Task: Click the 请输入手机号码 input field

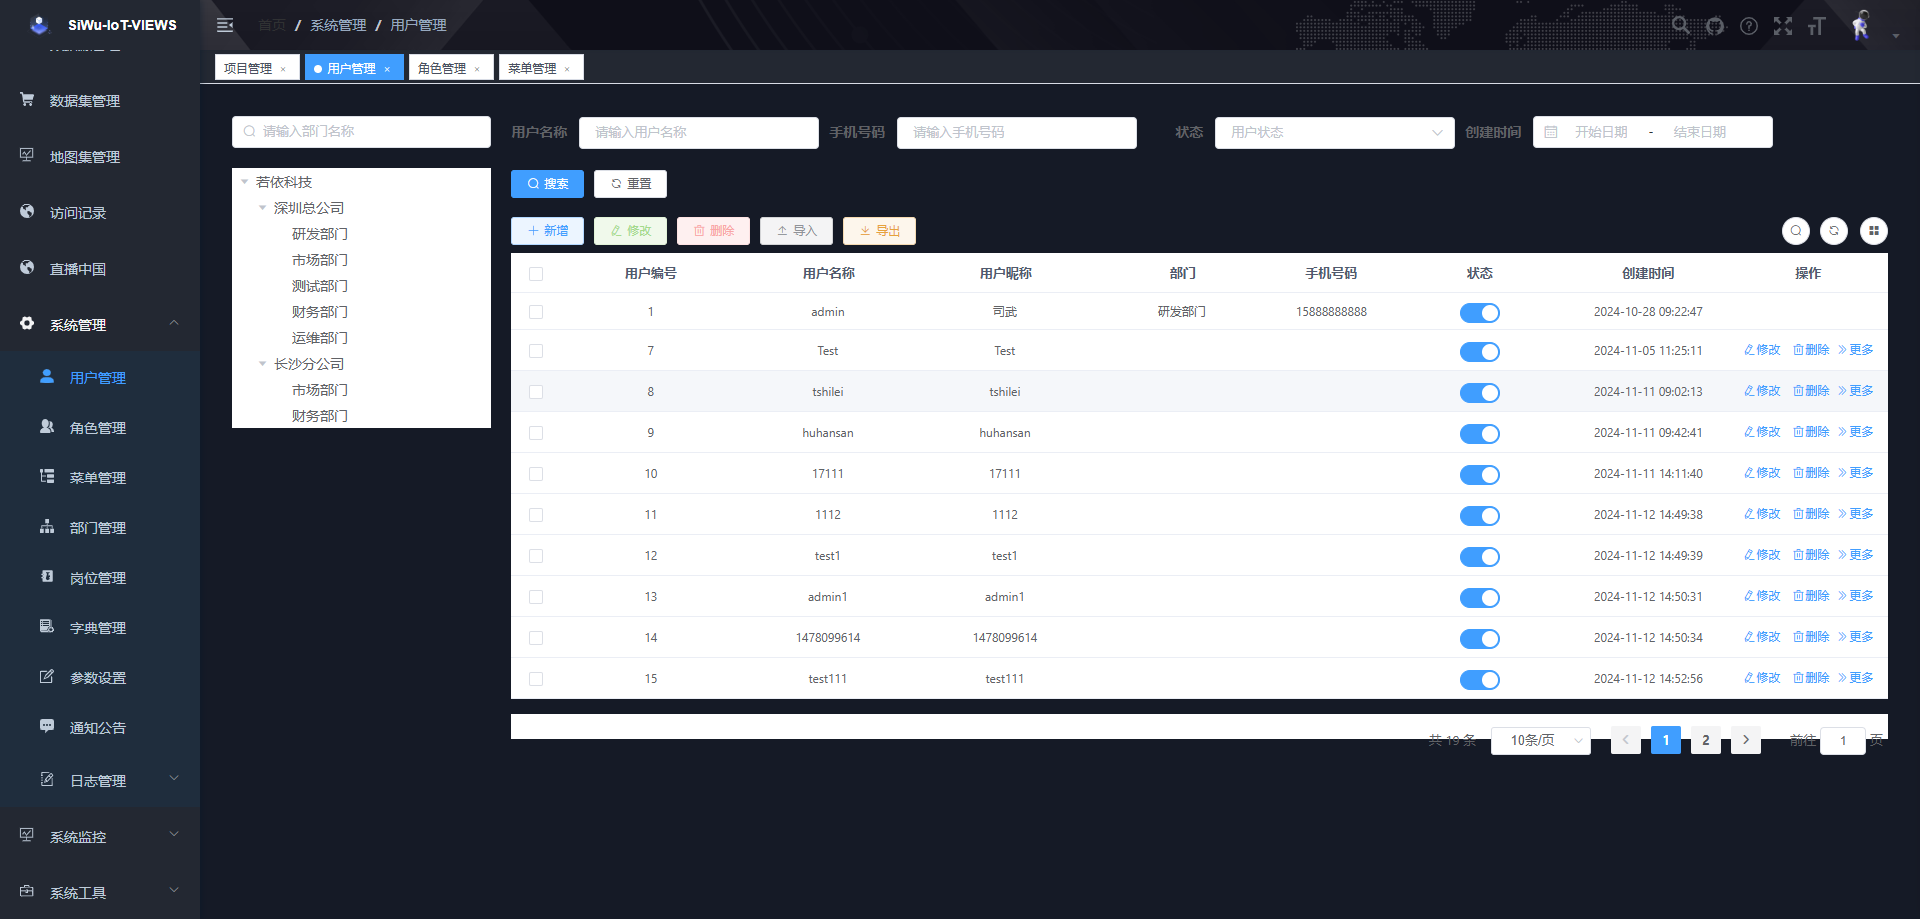Action: point(1016,132)
